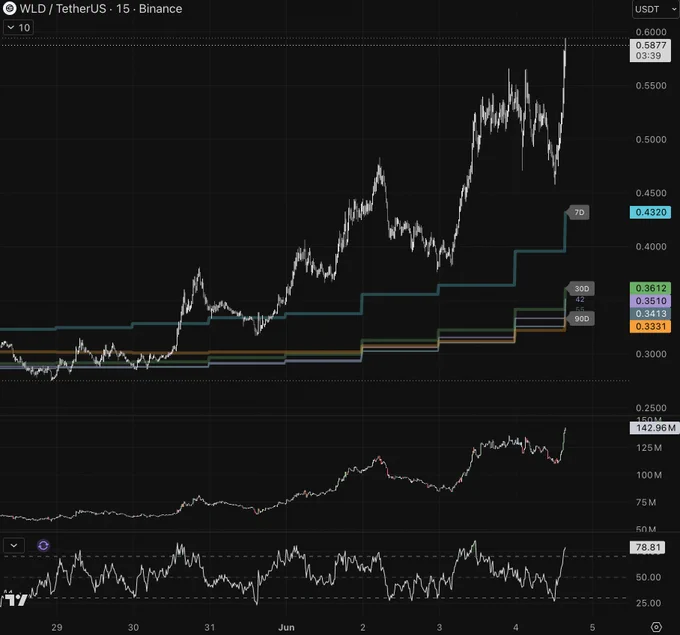Select the 7D line label tag
This screenshot has height=635, width=680.
click(579, 213)
